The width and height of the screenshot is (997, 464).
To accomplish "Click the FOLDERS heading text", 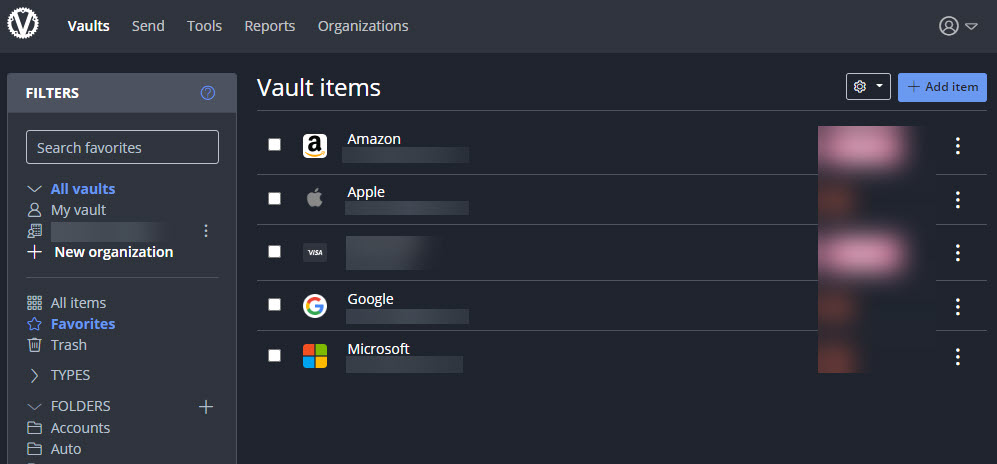I will 81,406.
